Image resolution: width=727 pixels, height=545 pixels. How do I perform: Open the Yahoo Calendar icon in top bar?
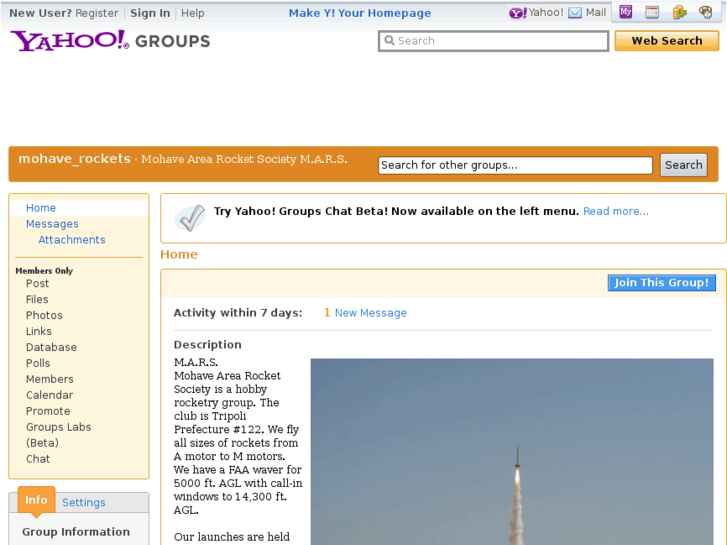pyautogui.click(x=652, y=12)
